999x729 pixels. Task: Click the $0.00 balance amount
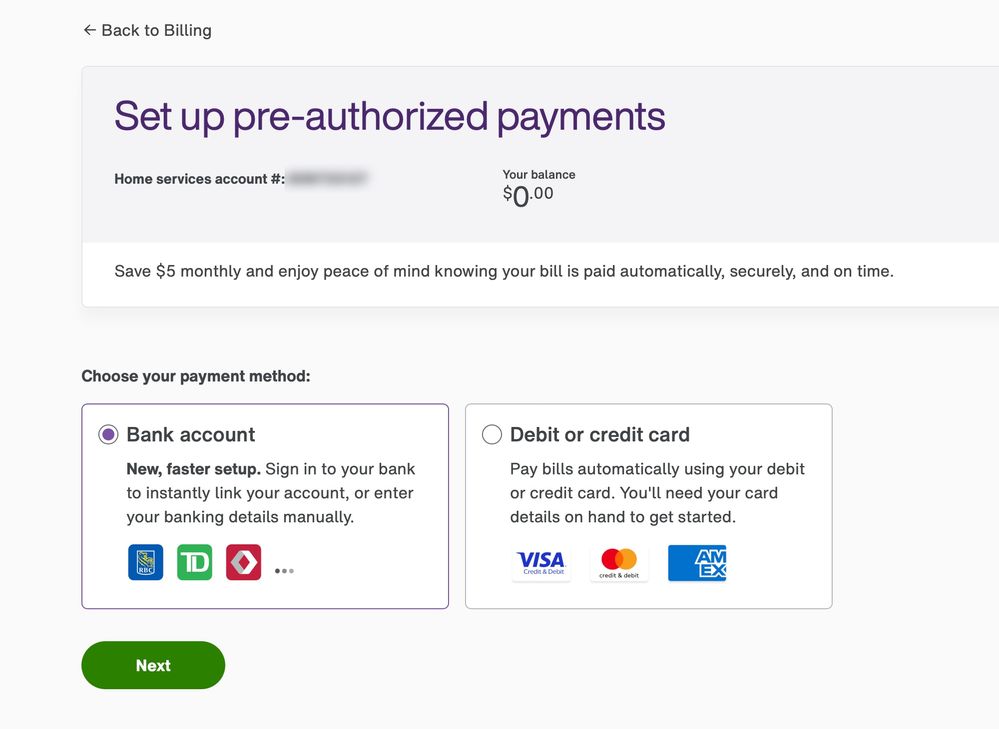point(528,195)
